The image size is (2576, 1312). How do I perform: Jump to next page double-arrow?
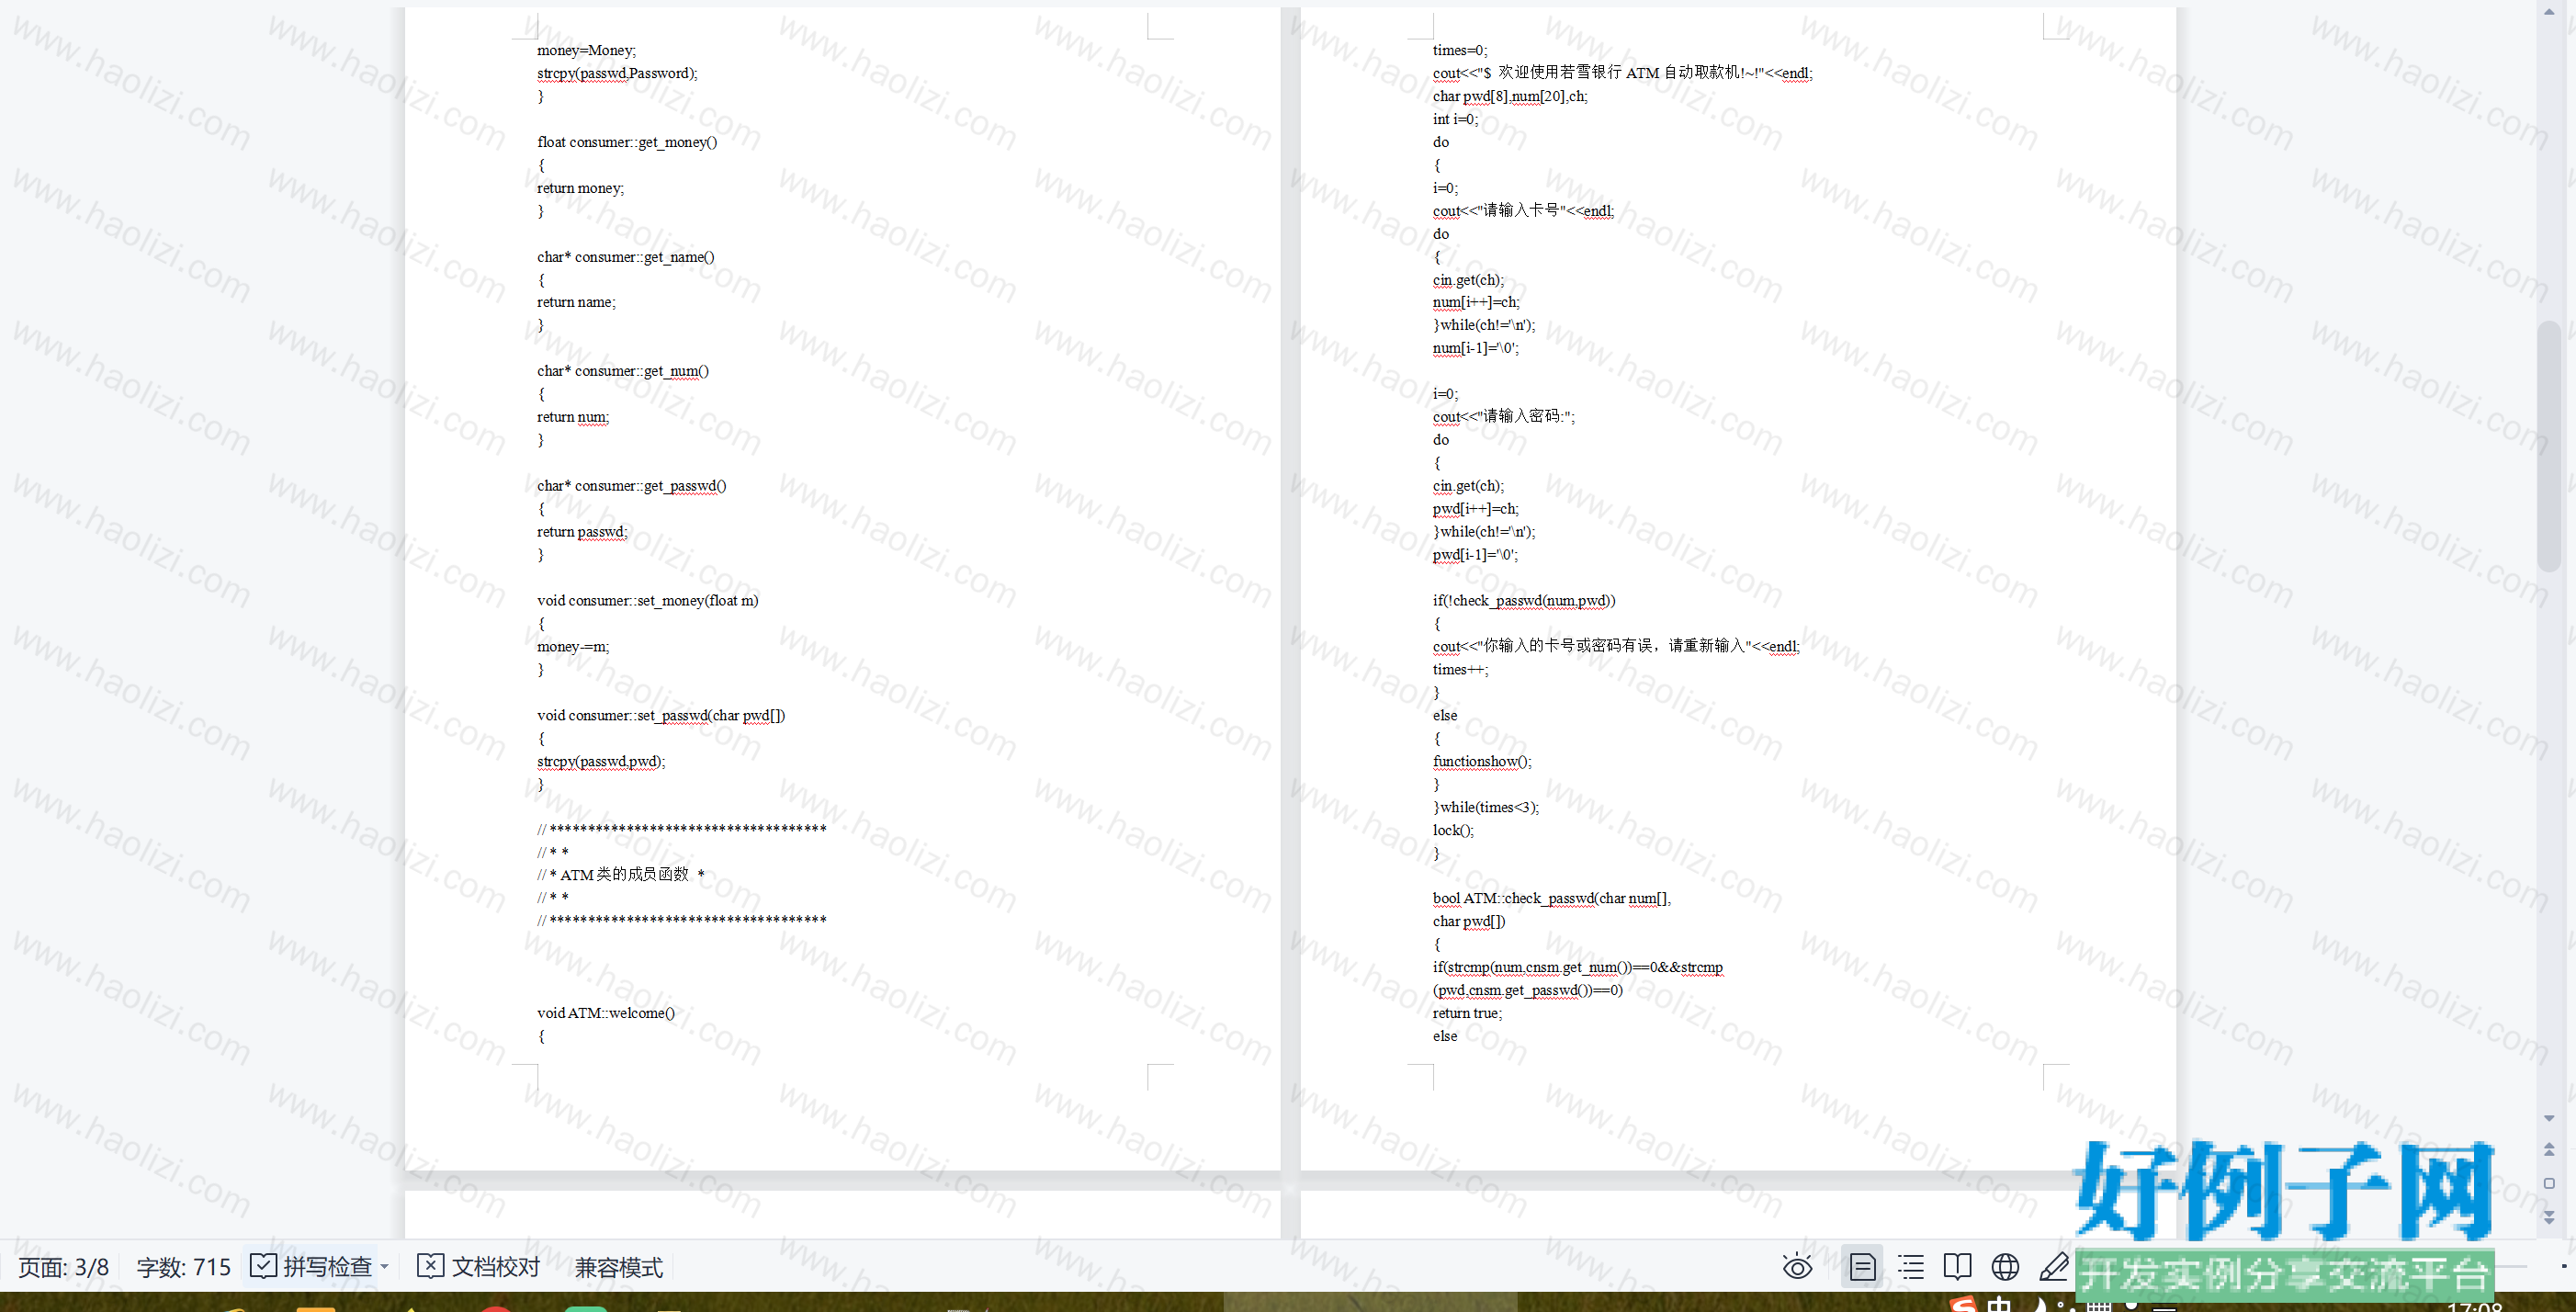click(2549, 1217)
